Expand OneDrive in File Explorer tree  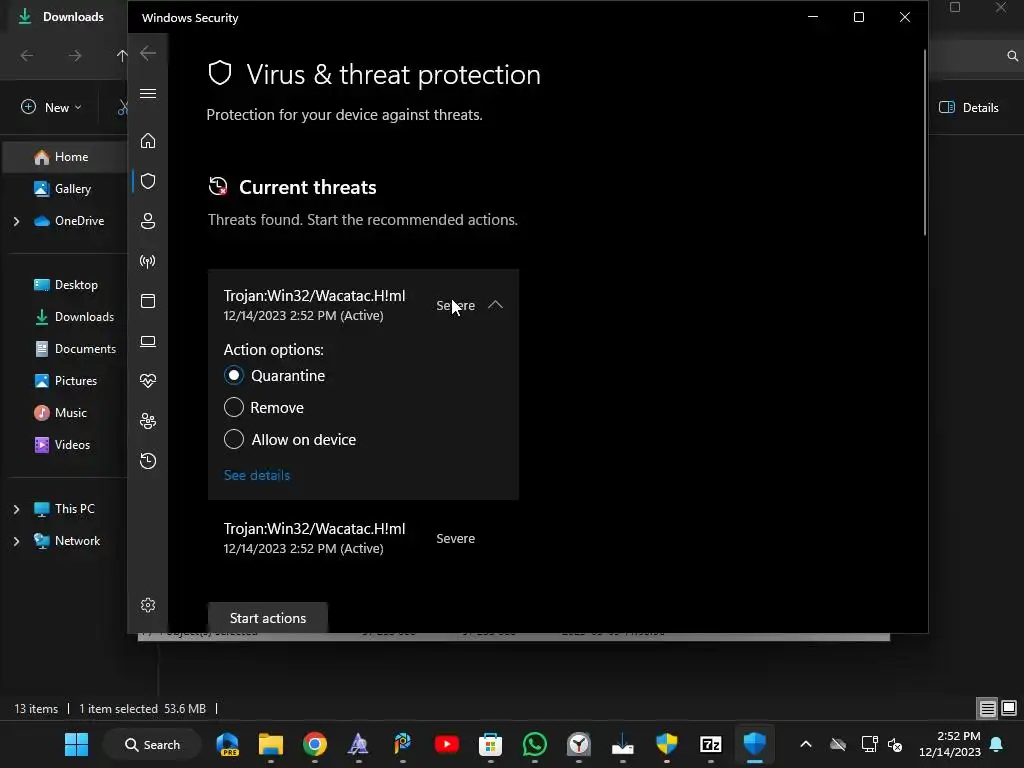16,221
